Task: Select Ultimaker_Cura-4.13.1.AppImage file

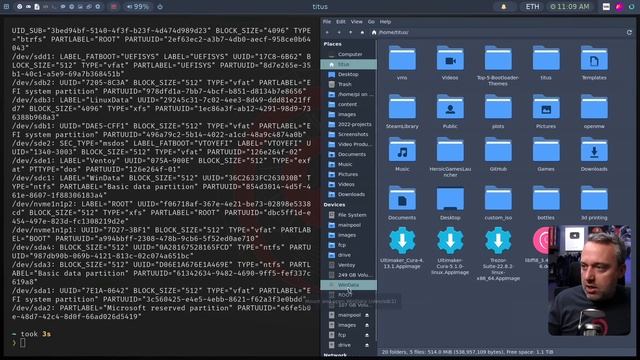Action: 402,248
